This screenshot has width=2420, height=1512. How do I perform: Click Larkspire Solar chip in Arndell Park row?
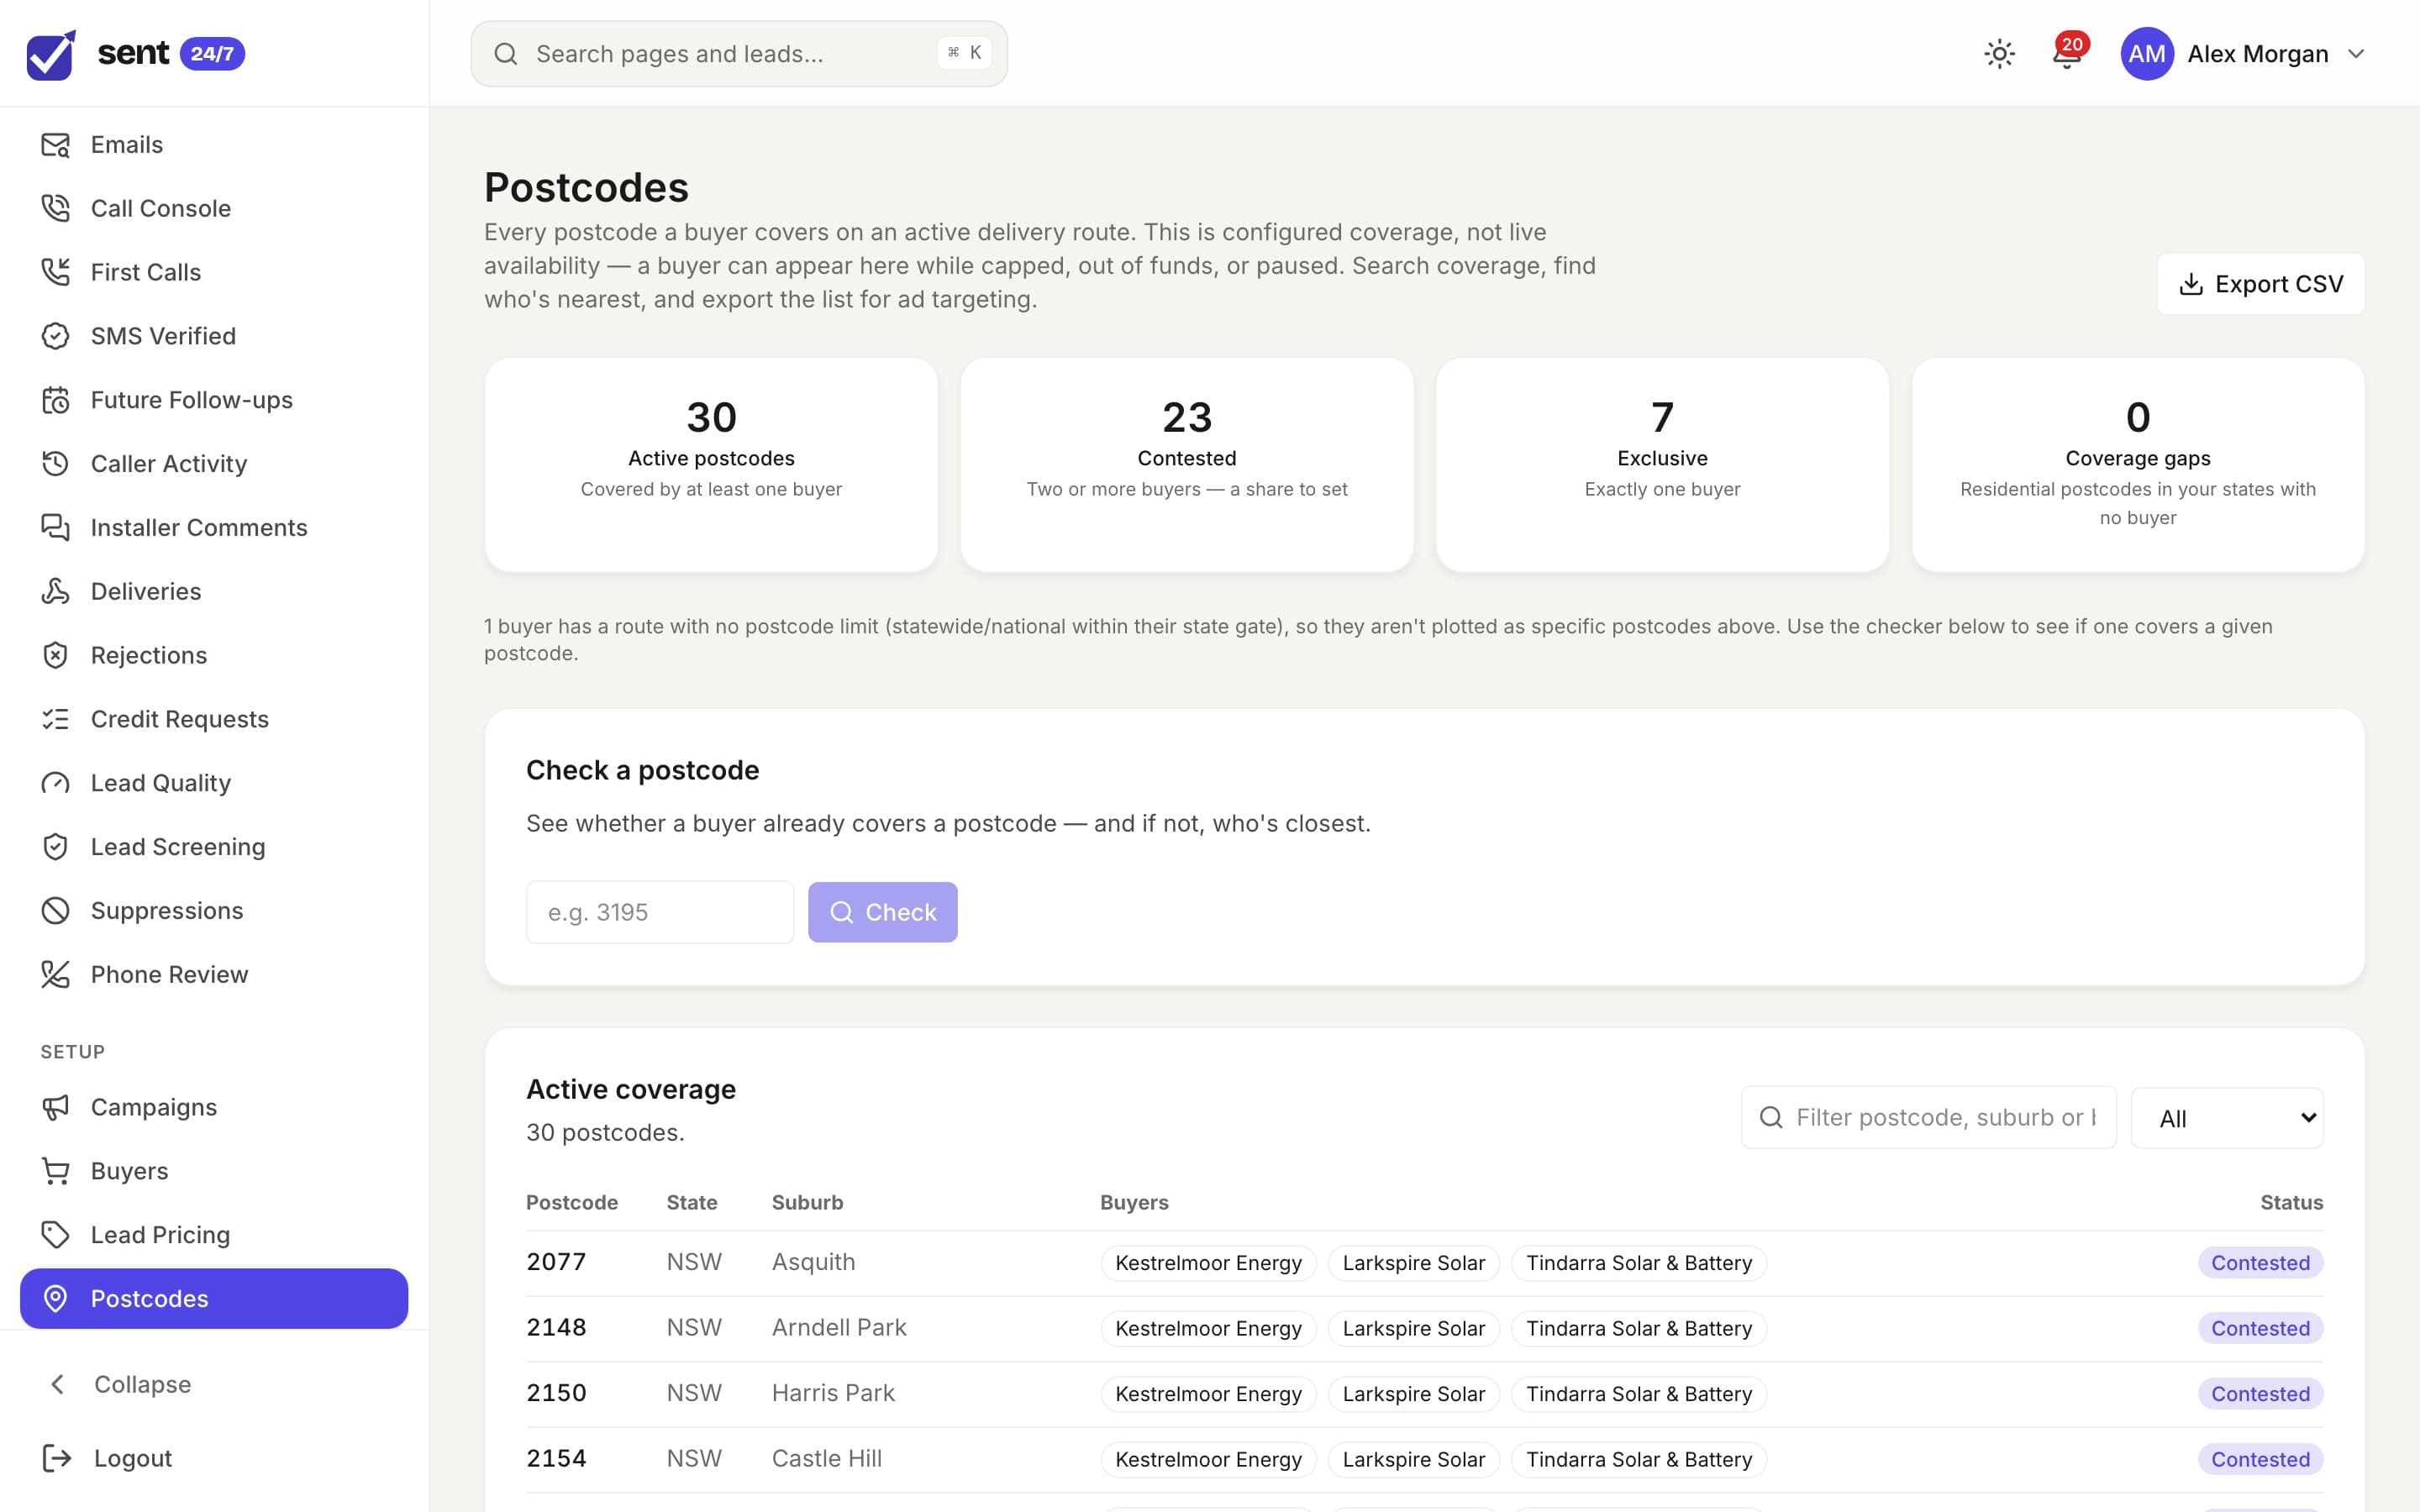point(1413,1328)
